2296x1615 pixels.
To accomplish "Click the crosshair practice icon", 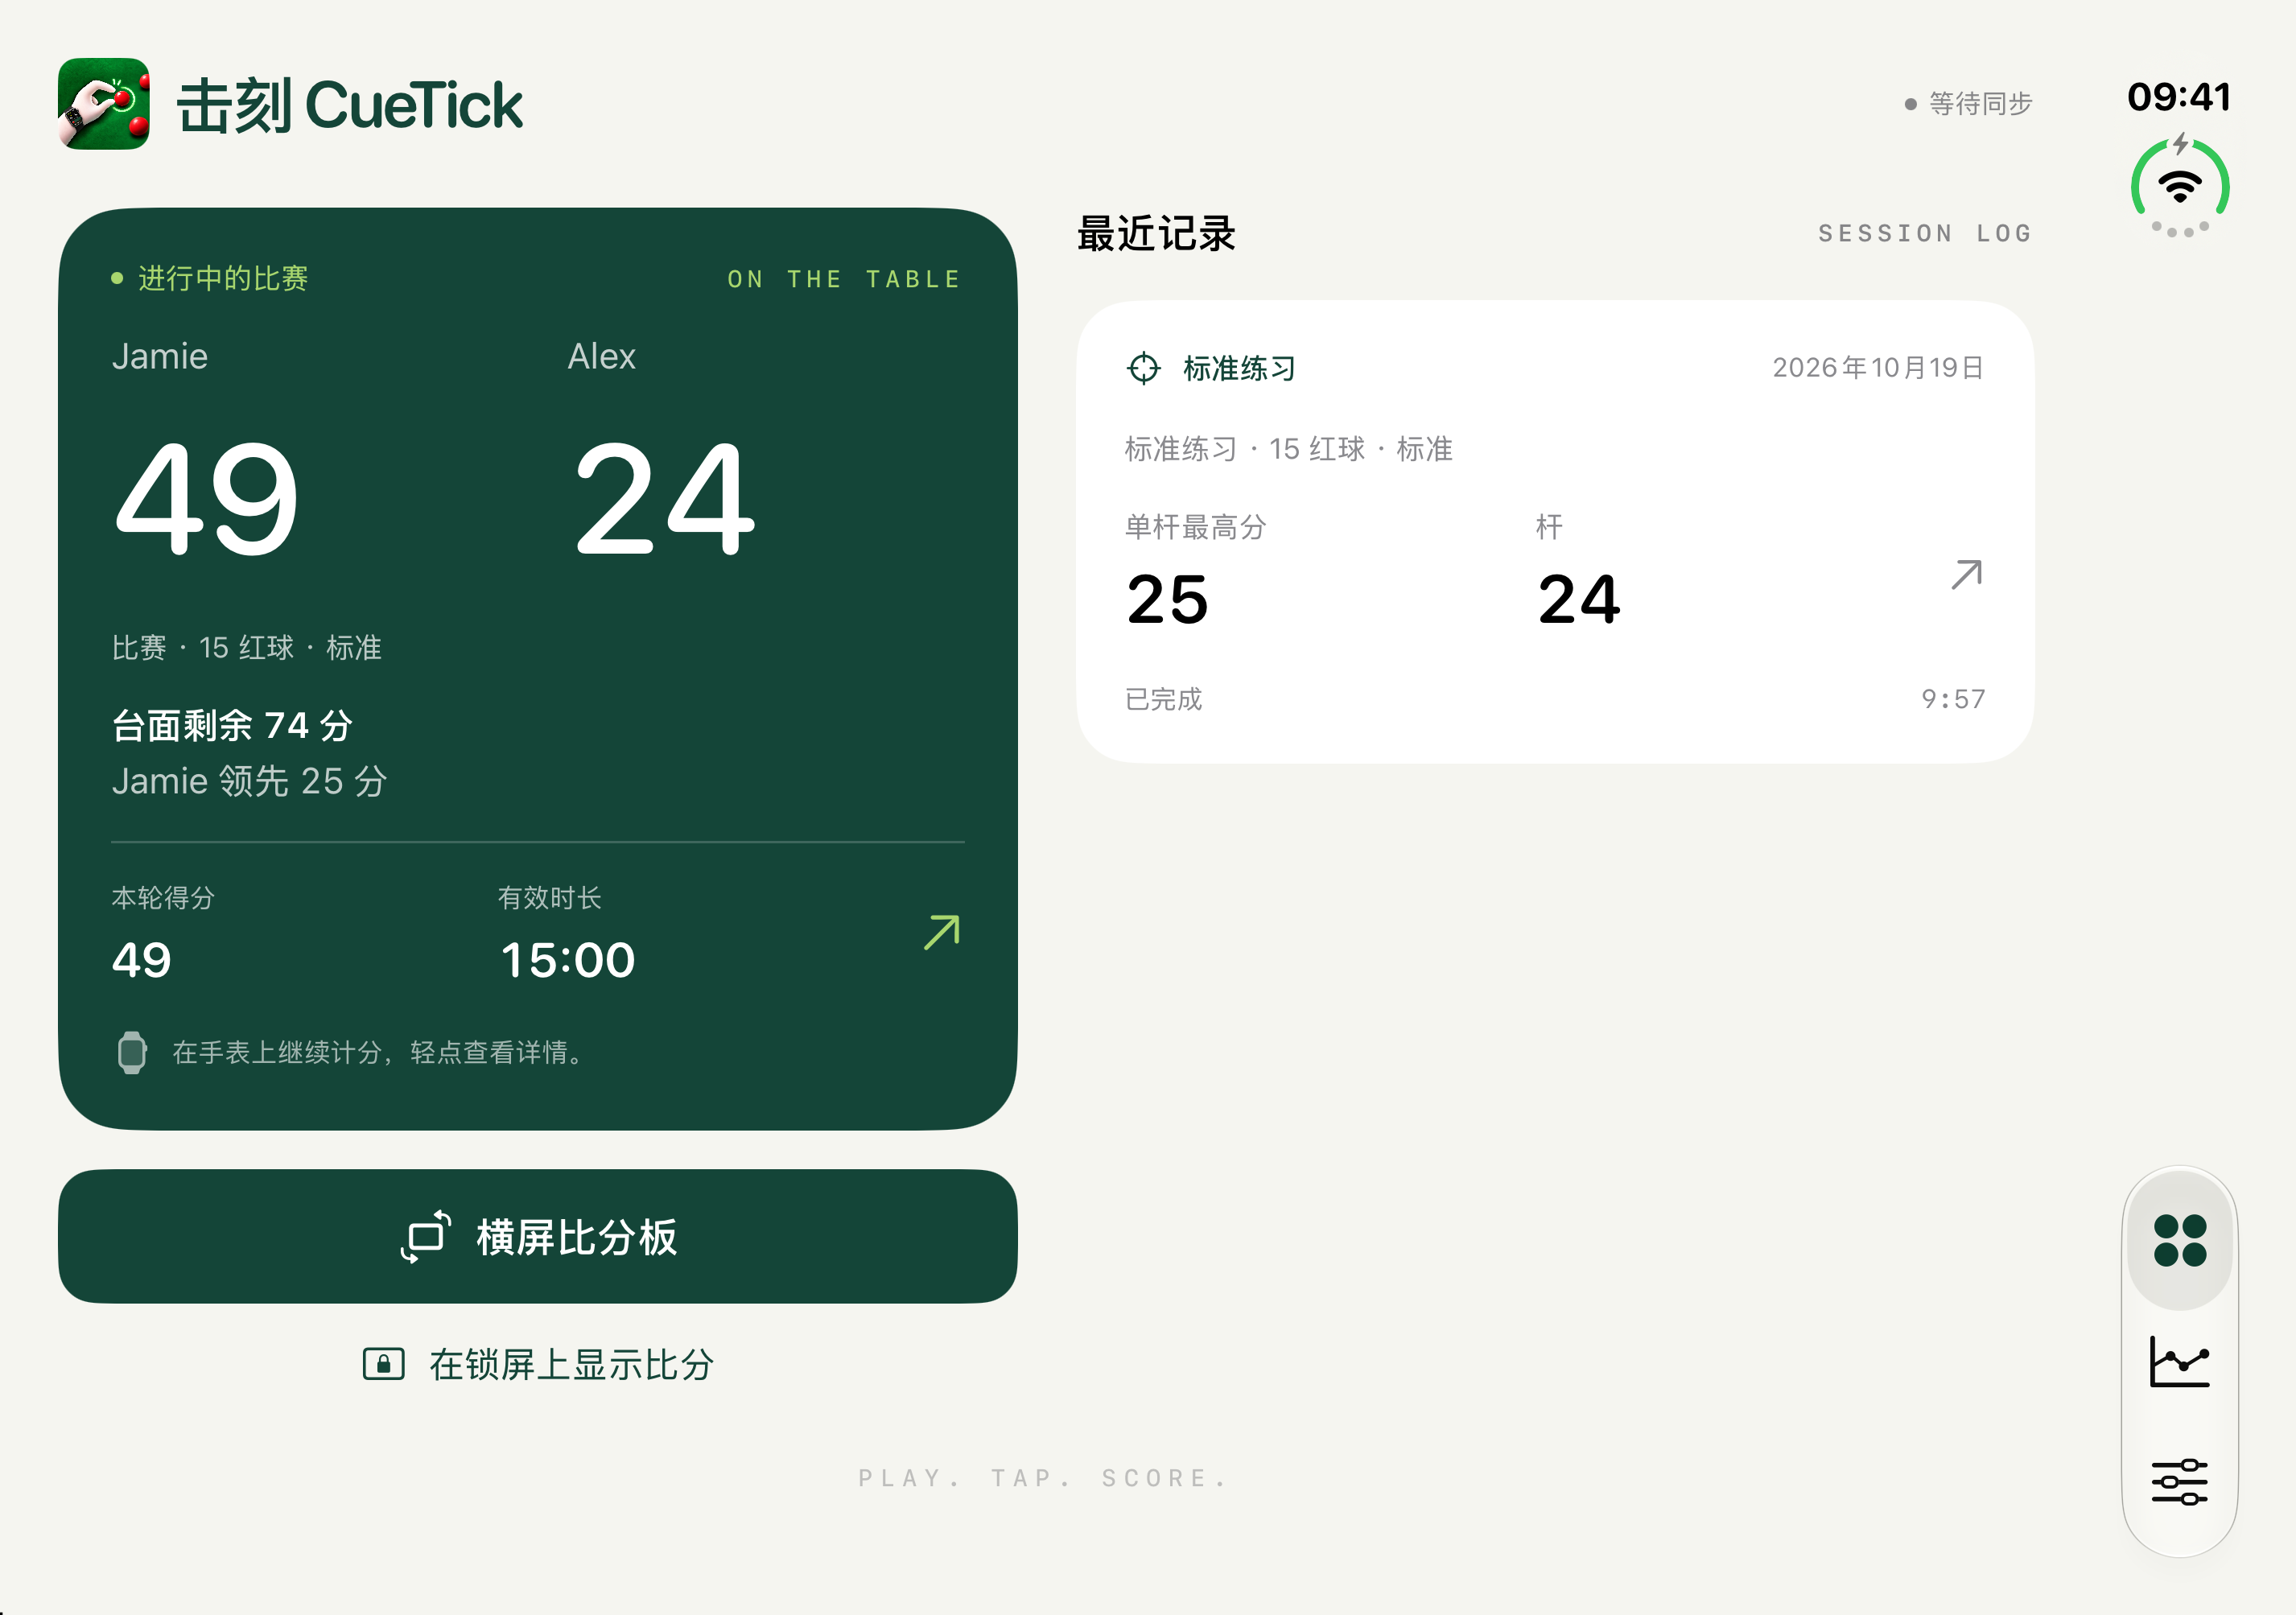I will tap(1144, 368).
